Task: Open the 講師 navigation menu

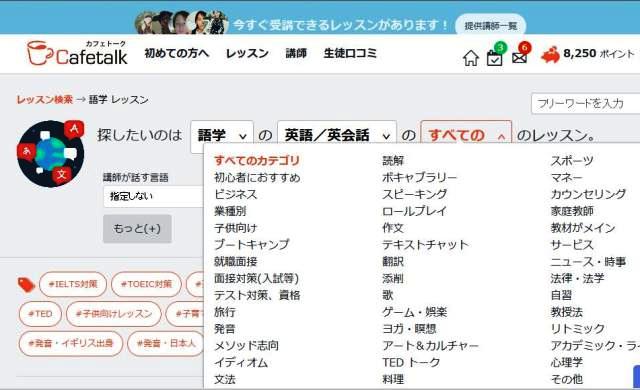Action: tap(296, 53)
